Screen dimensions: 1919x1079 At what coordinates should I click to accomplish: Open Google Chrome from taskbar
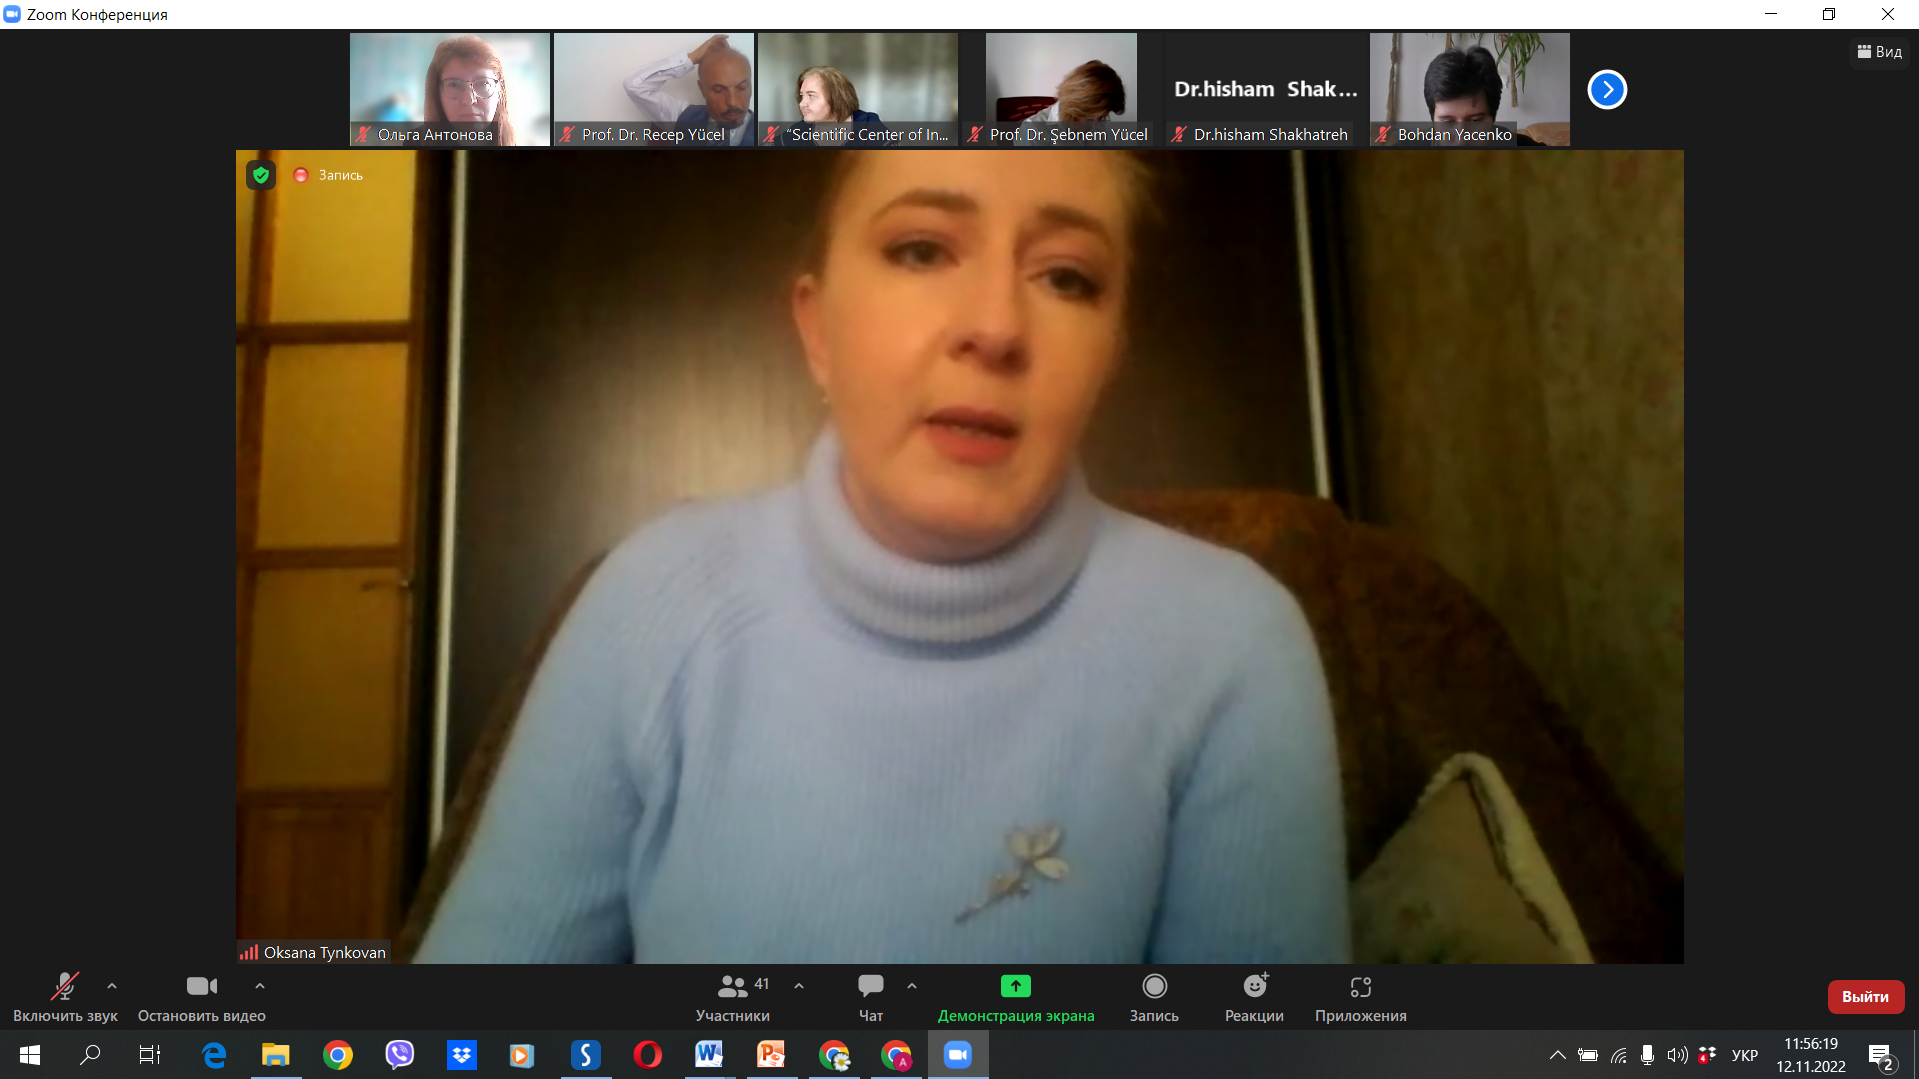click(x=338, y=1055)
